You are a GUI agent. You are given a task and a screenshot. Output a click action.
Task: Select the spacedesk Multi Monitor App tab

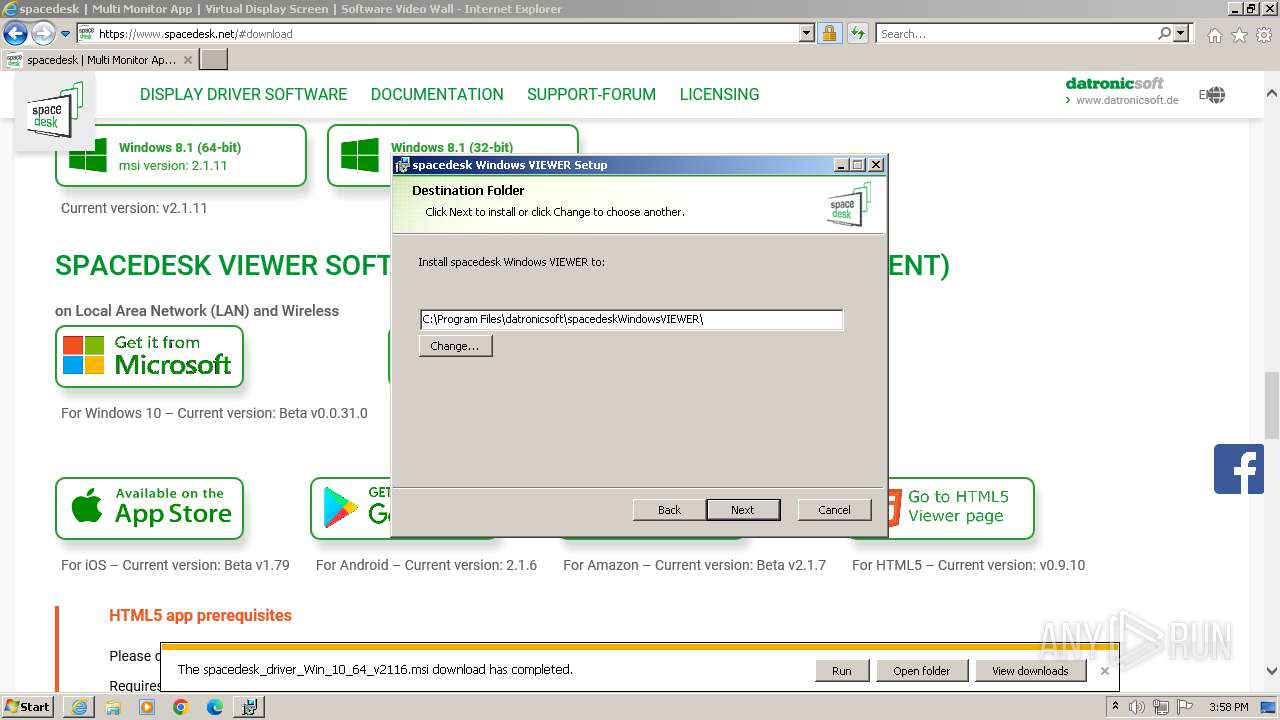click(100, 59)
